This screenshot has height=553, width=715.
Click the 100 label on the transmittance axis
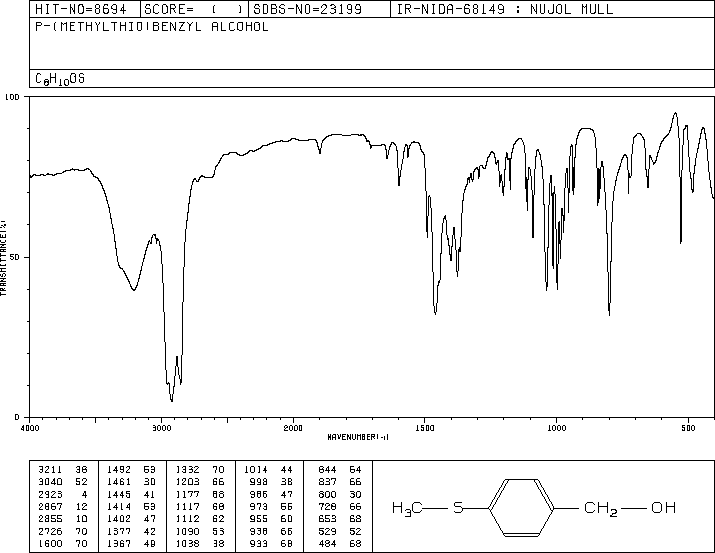[x=12, y=97]
